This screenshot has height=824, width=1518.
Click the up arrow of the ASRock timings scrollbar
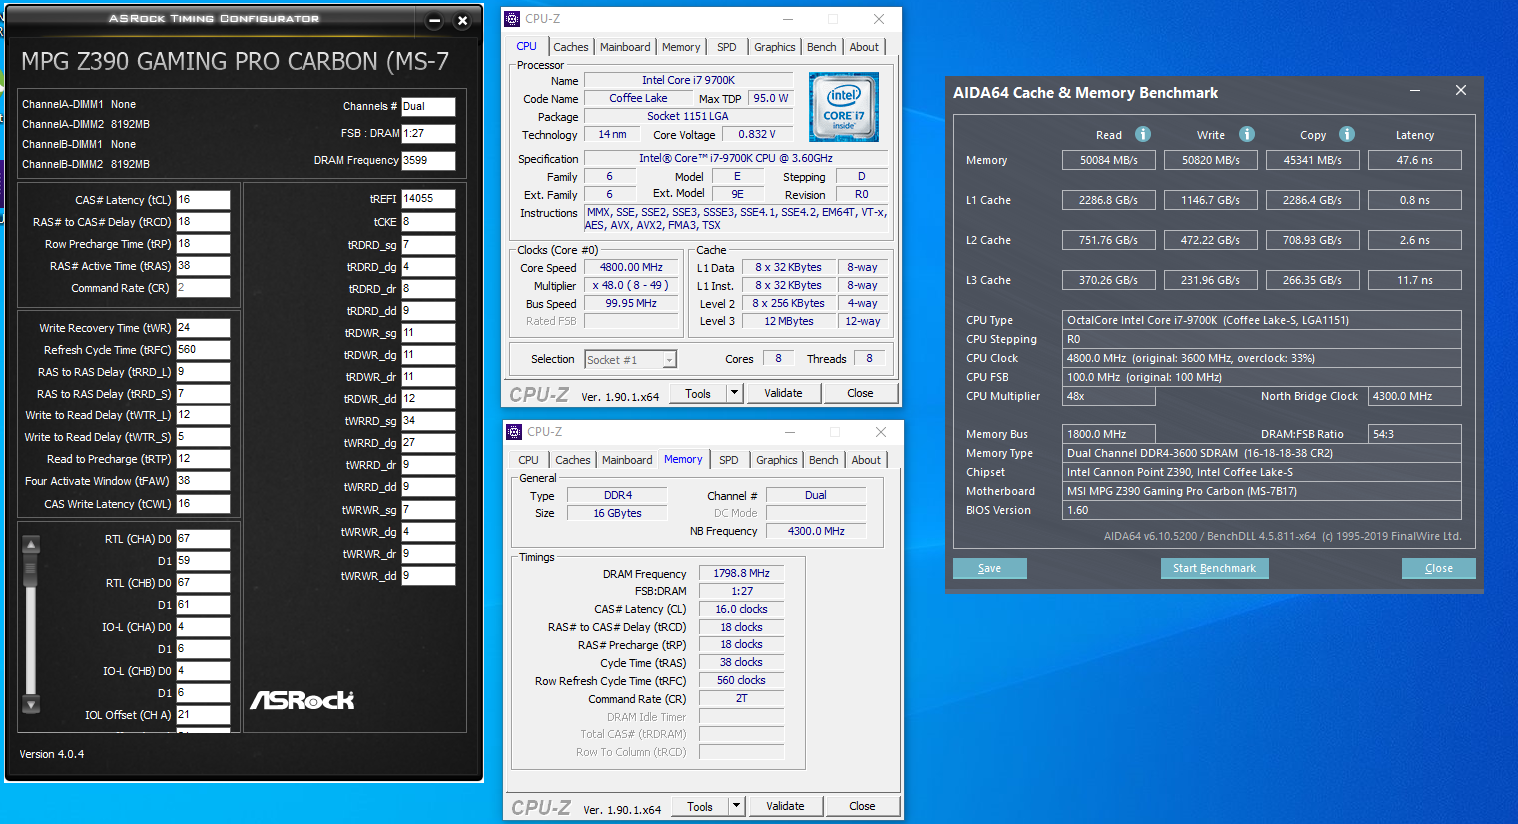coord(31,545)
